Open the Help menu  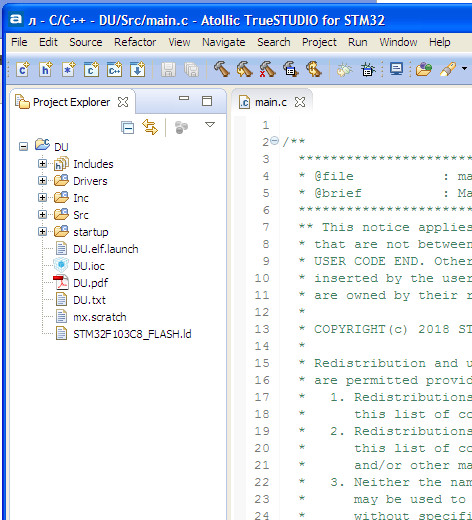(x=440, y=42)
